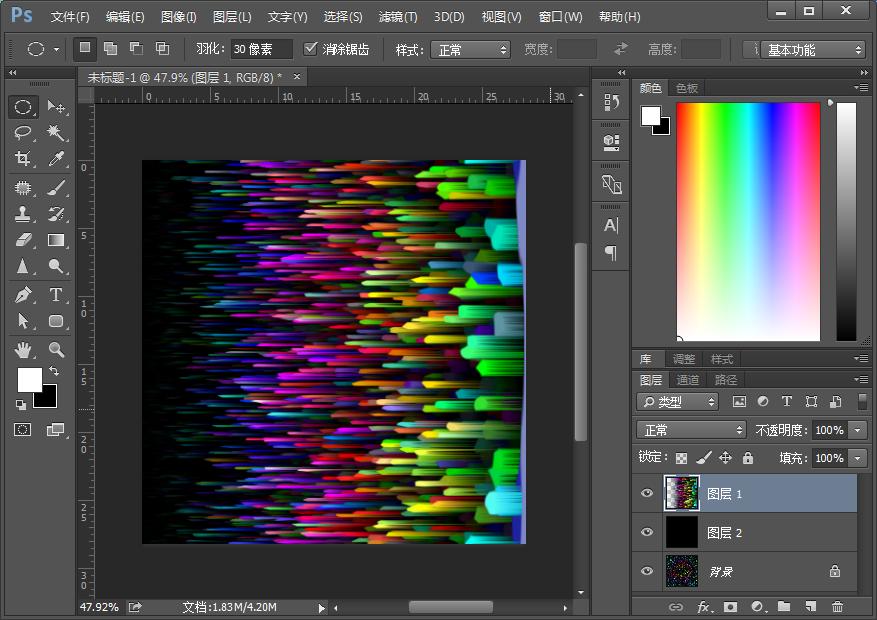Image resolution: width=877 pixels, height=620 pixels.
Task: Select the Zoom tool
Action: (56, 349)
